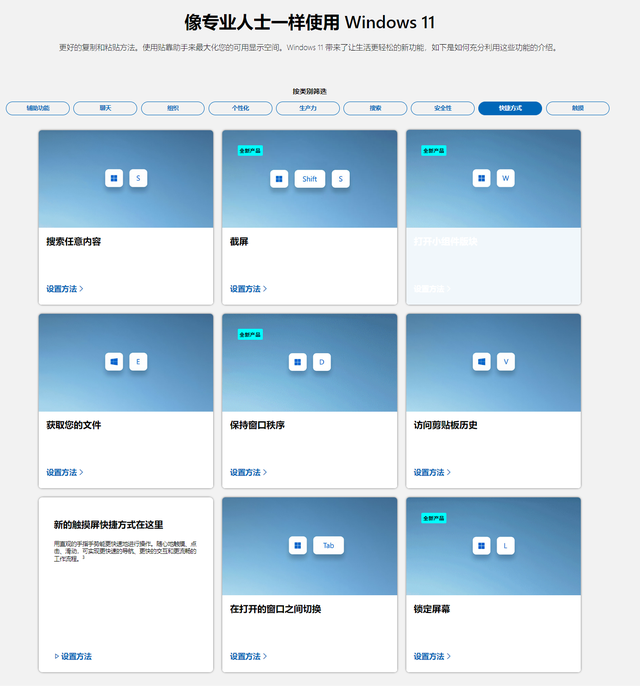Viewport: 640px width, 700px height.
Task: Click the 在打开的窗口之间切换 card title
Action: pyautogui.click(x=275, y=609)
